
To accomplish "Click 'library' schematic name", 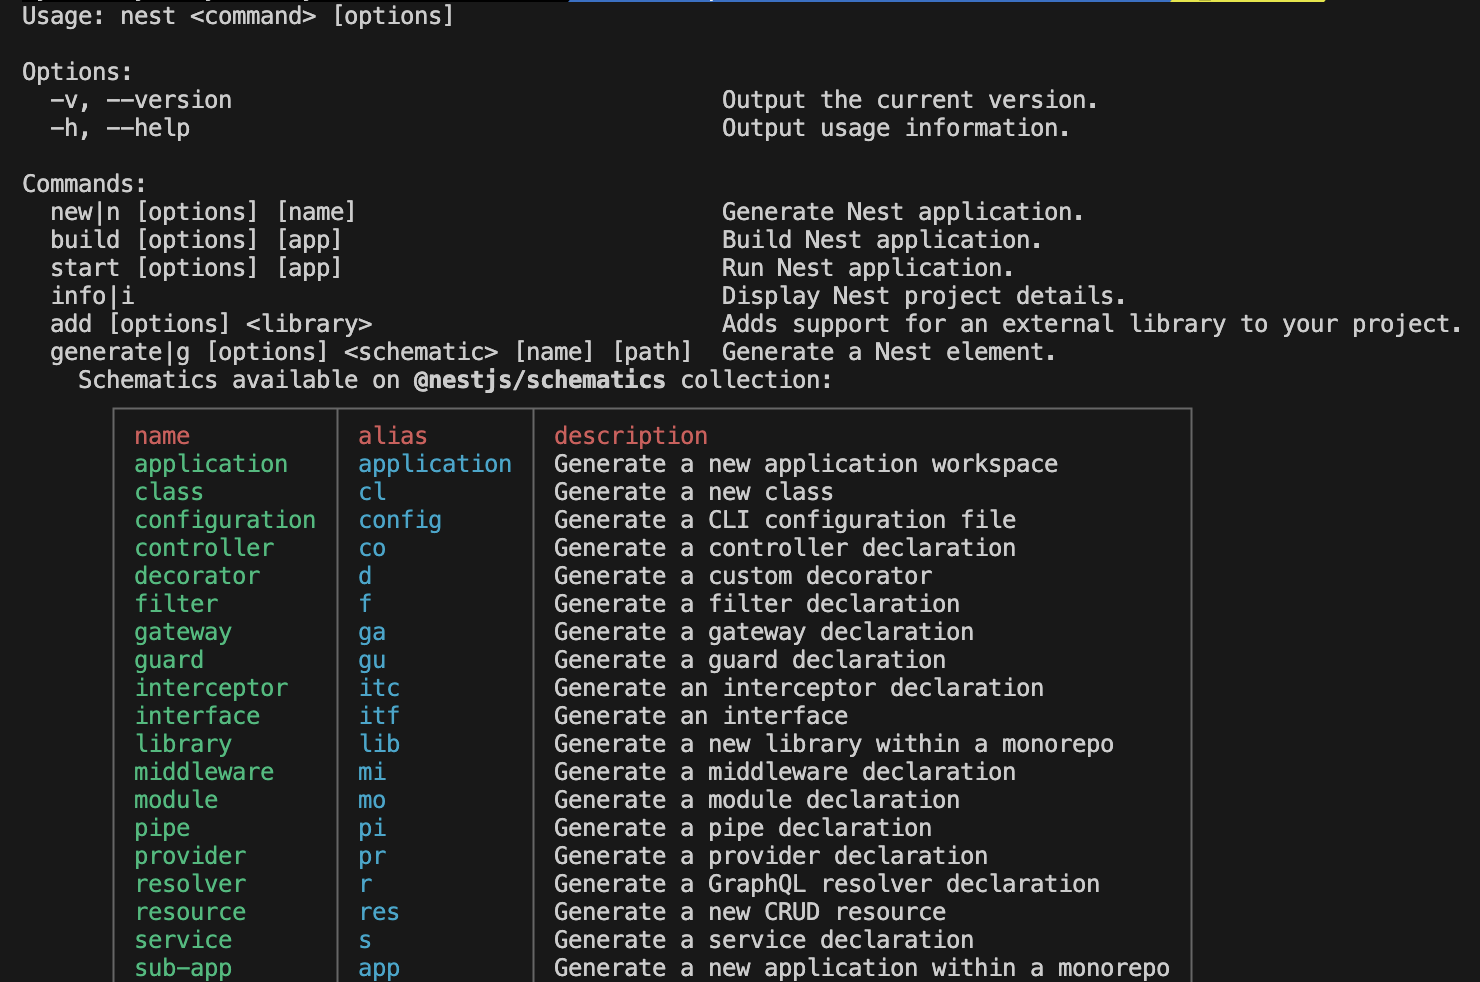I will pos(183,744).
